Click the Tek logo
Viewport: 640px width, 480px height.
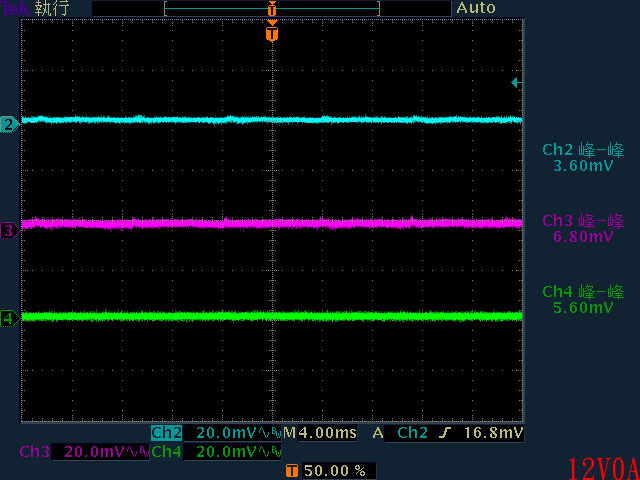point(15,9)
